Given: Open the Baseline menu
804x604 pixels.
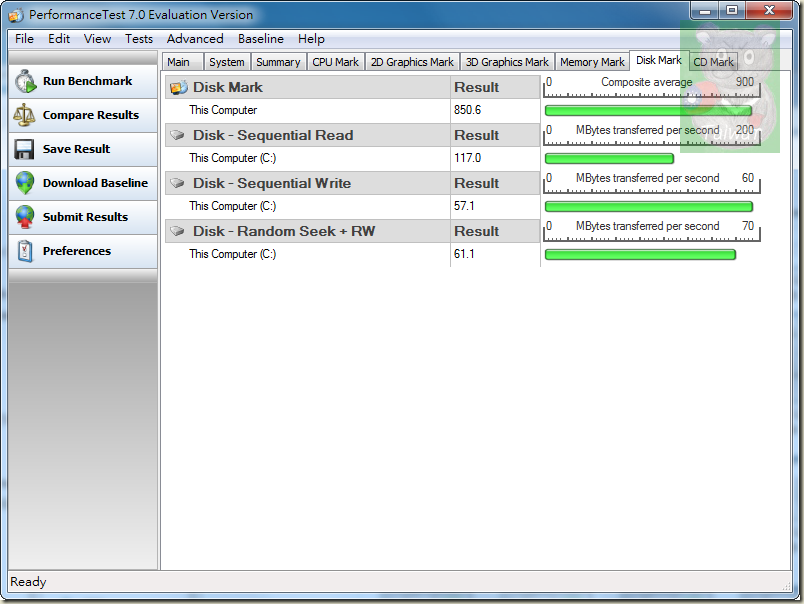Looking at the screenshot, I should tap(260, 39).
